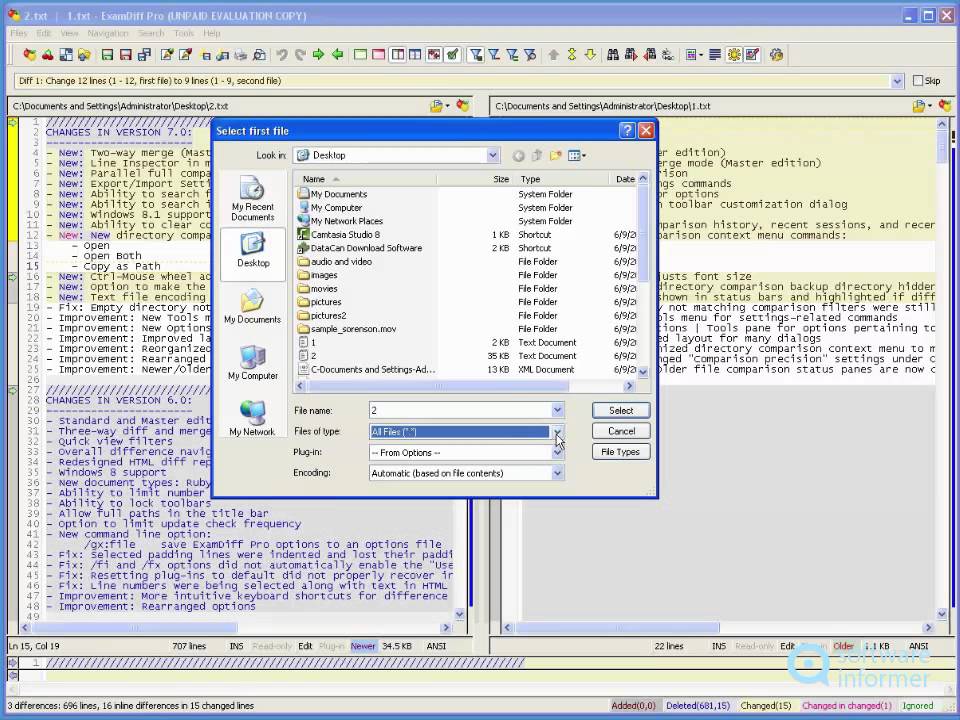
Task: Click the Desktop shortcut in places bar
Action: pyautogui.click(x=252, y=250)
